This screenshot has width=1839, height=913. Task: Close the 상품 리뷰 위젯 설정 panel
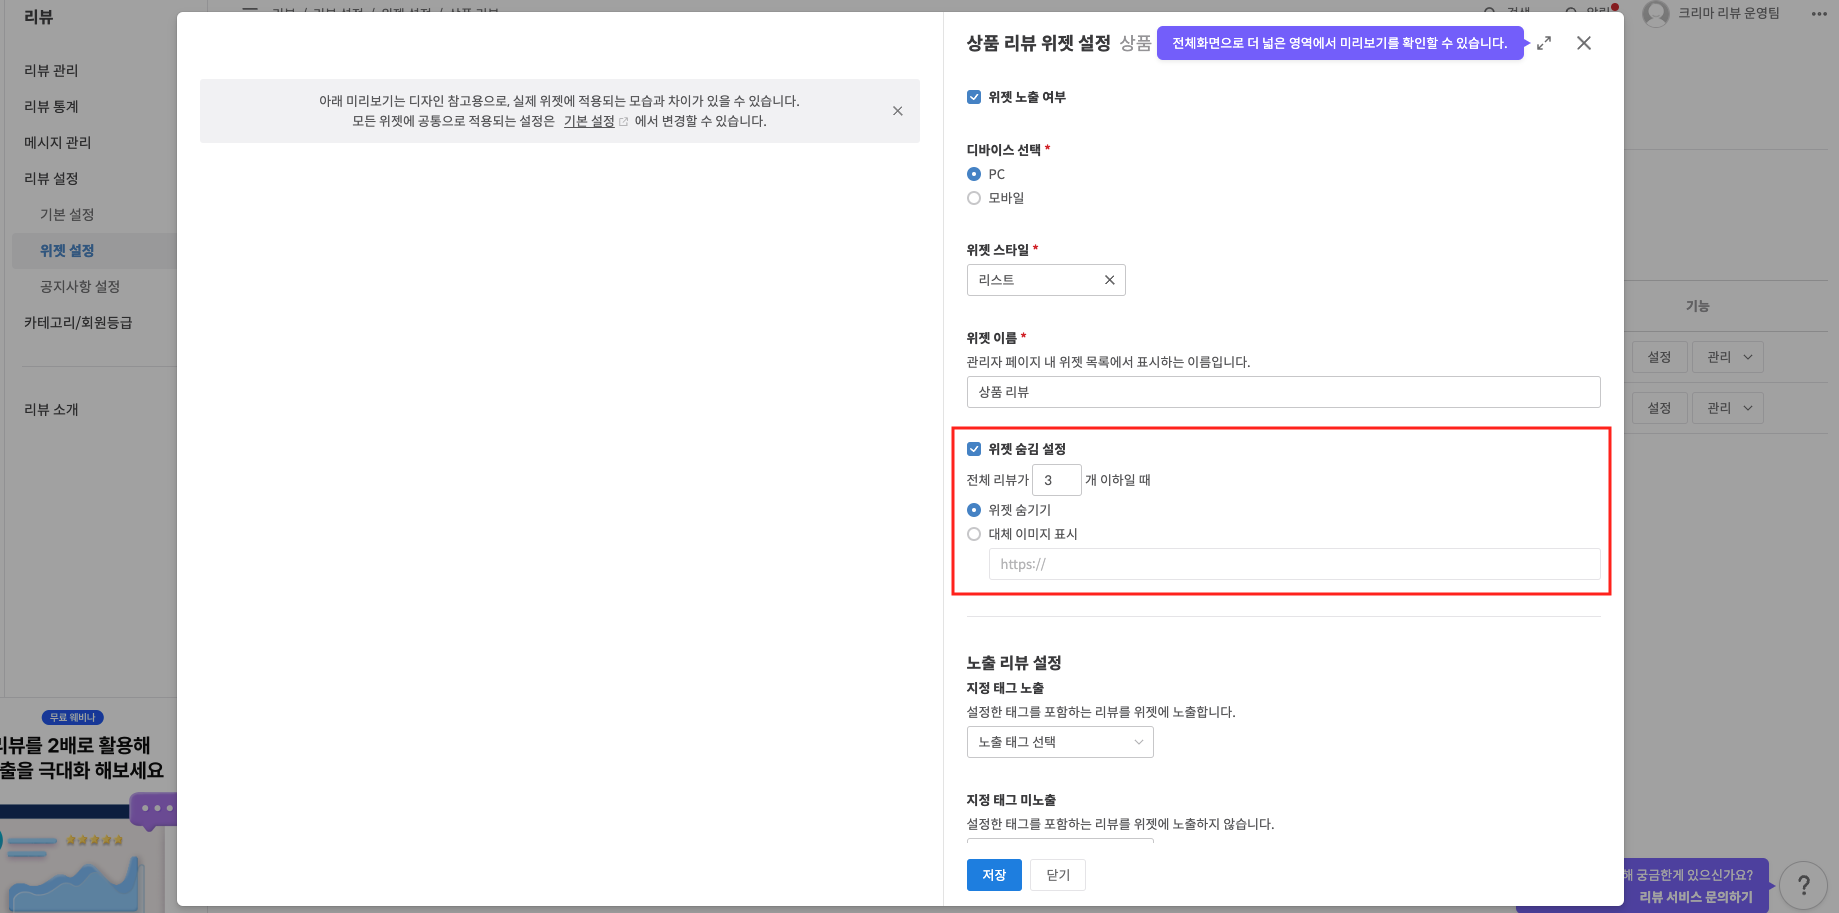click(x=1583, y=43)
